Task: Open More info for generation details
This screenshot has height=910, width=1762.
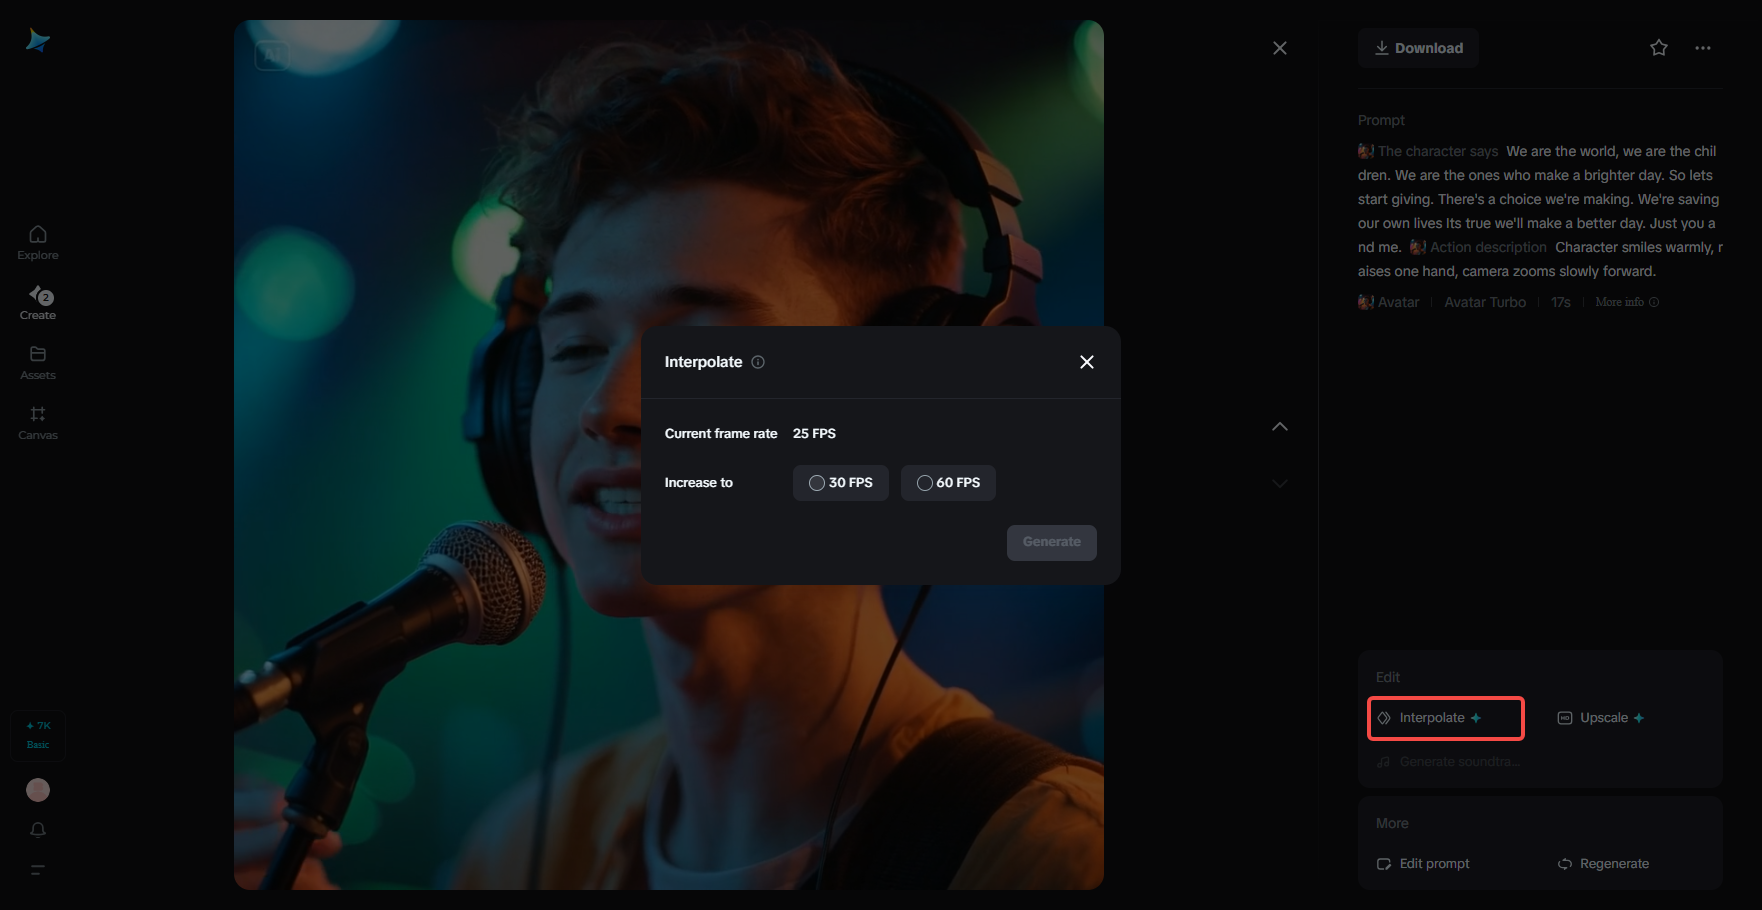Action: [1627, 302]
